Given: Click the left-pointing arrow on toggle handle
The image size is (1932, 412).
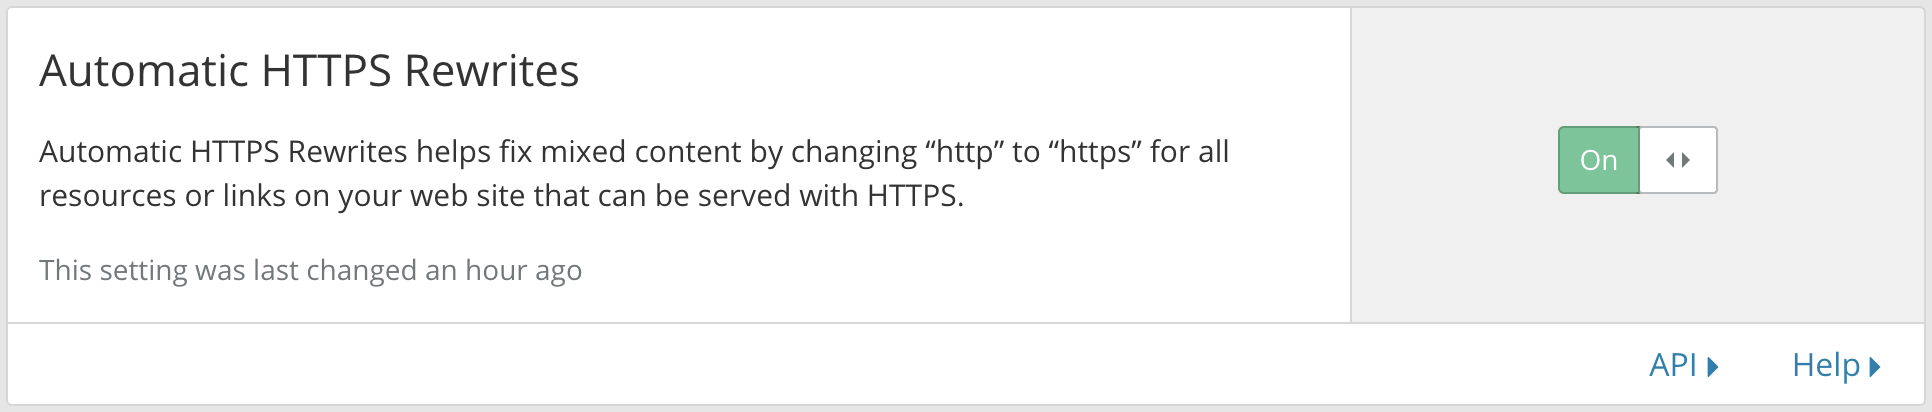Looking at the screenshot, I should point(1670,160).
